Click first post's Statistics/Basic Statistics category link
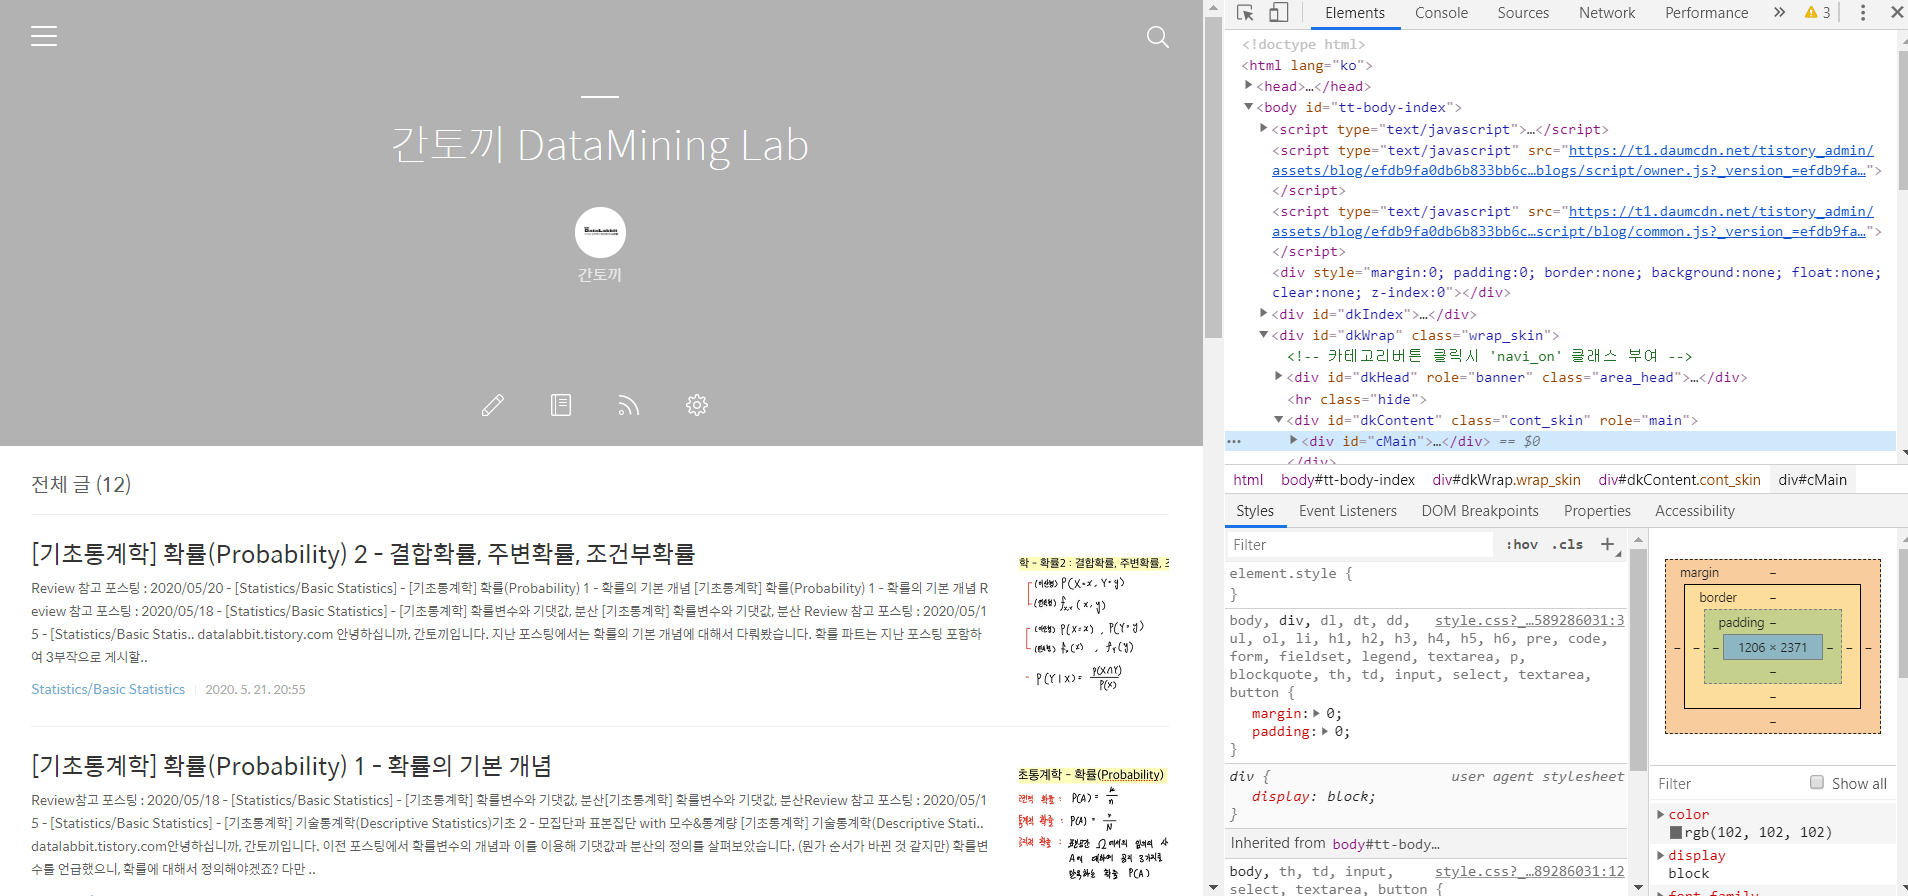 [108, 689]
